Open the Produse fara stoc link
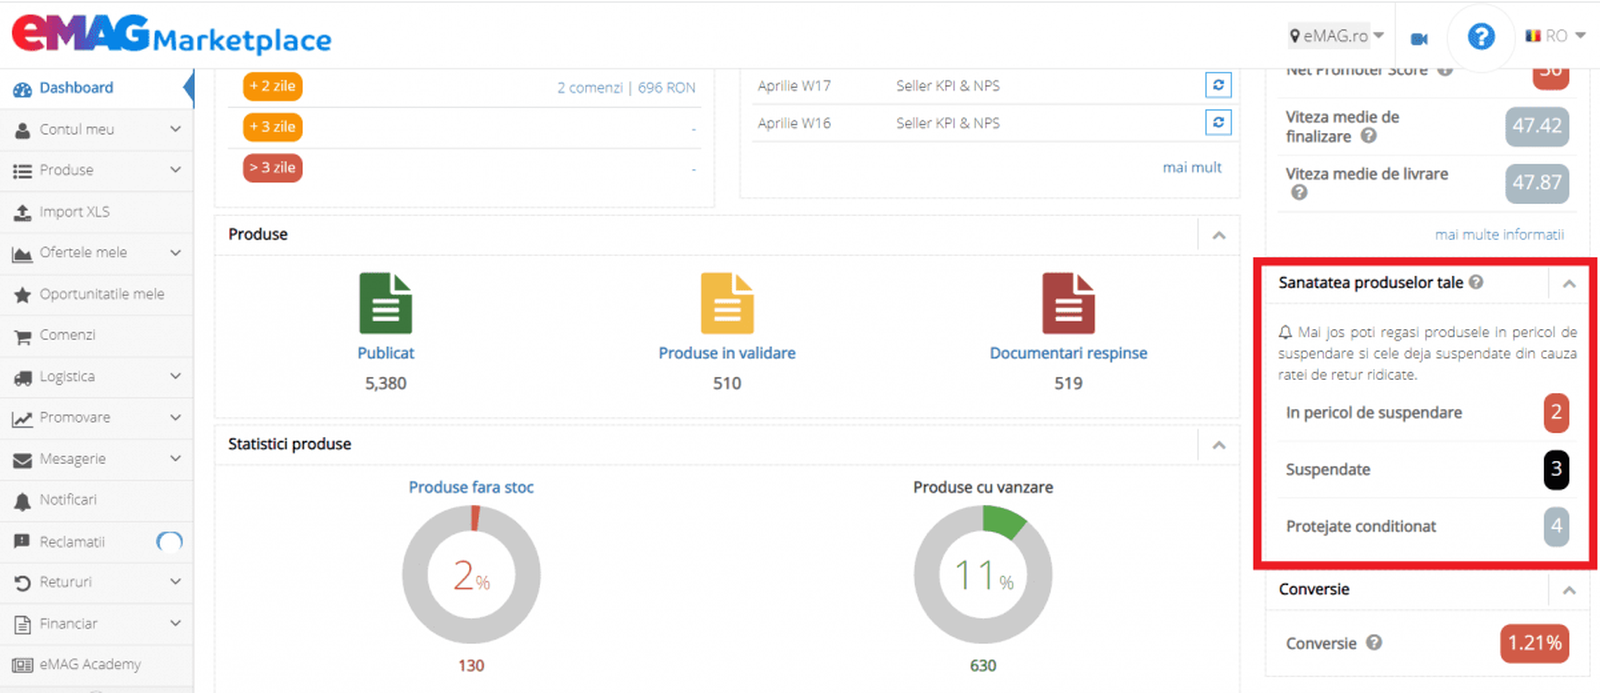This screenshot has width=1600, height=693. pos(471,487)
